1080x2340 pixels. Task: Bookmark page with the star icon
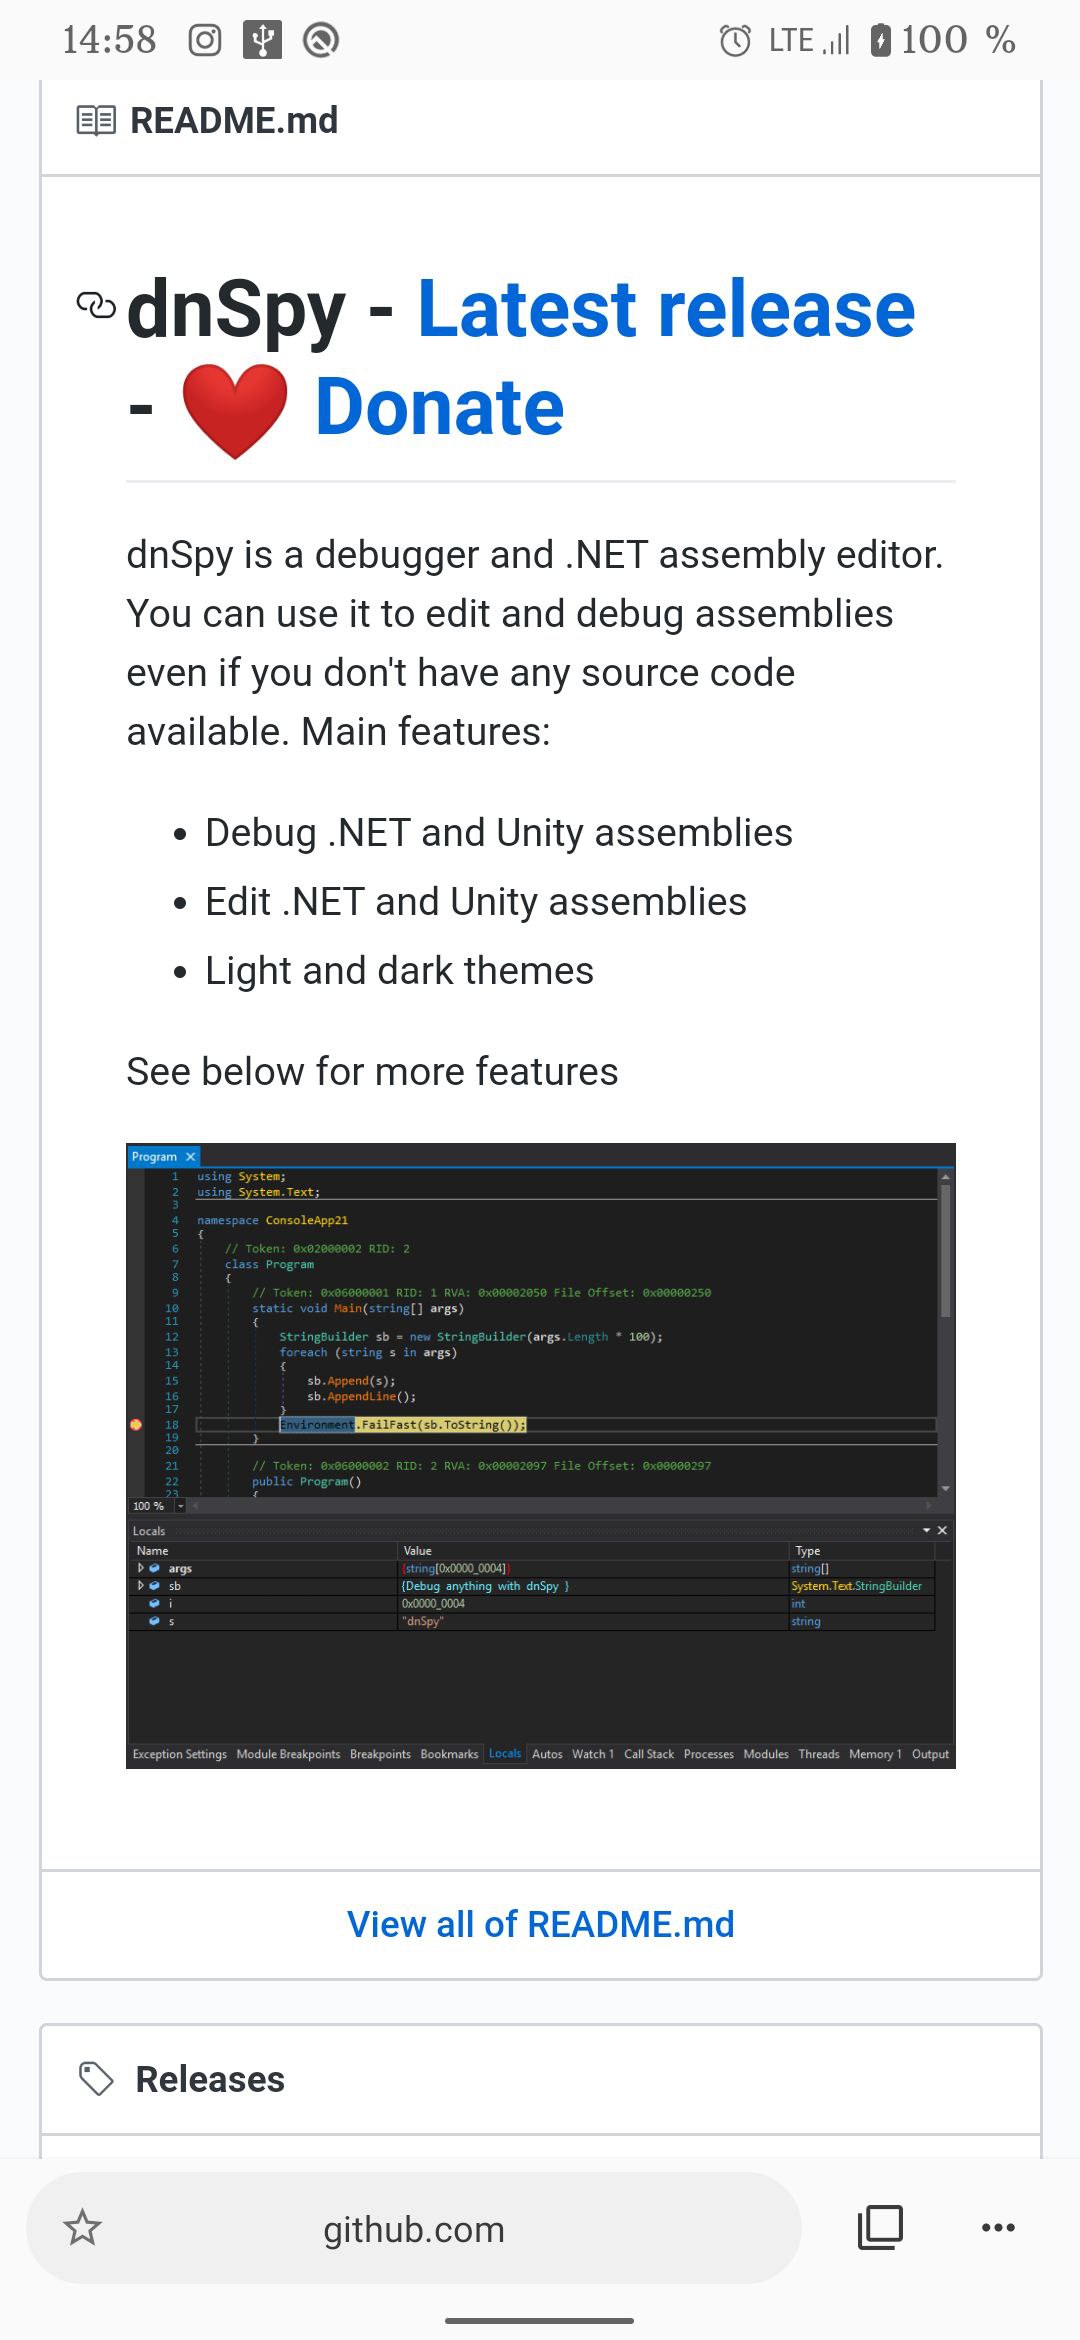pyautogui.click(x=82, y=2227)
